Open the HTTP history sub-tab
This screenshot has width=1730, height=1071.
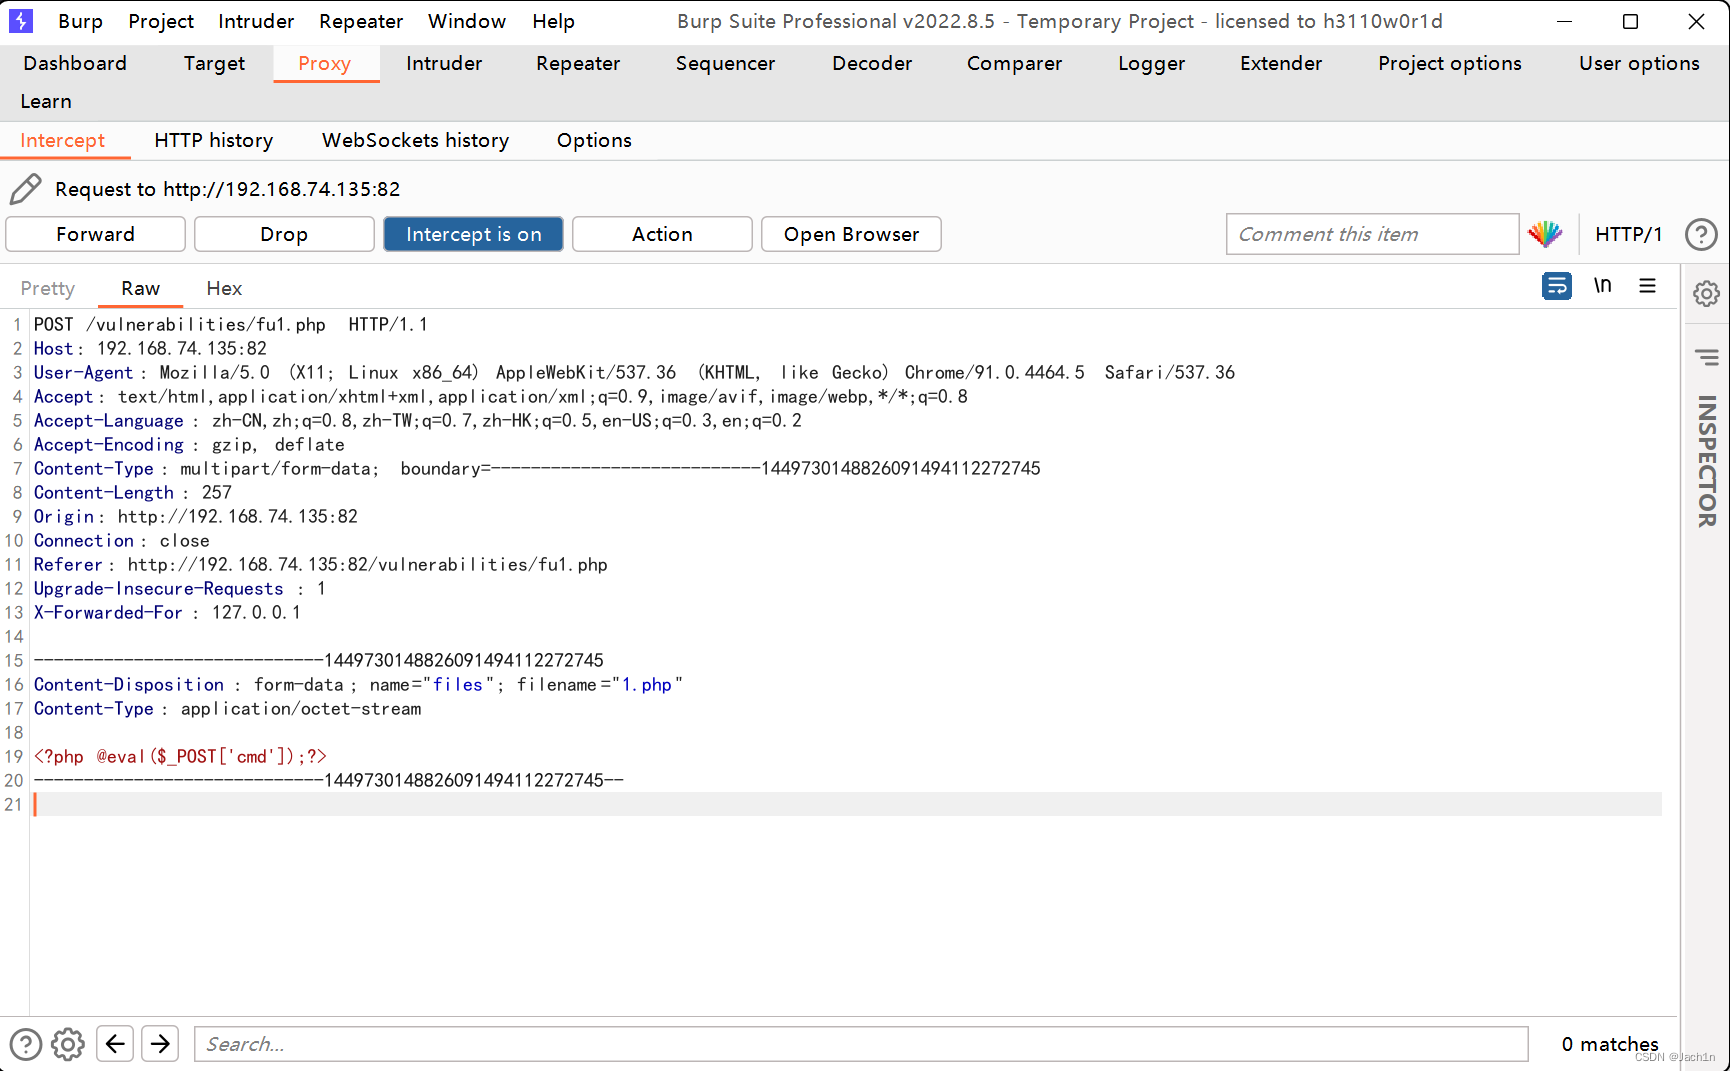213,140
